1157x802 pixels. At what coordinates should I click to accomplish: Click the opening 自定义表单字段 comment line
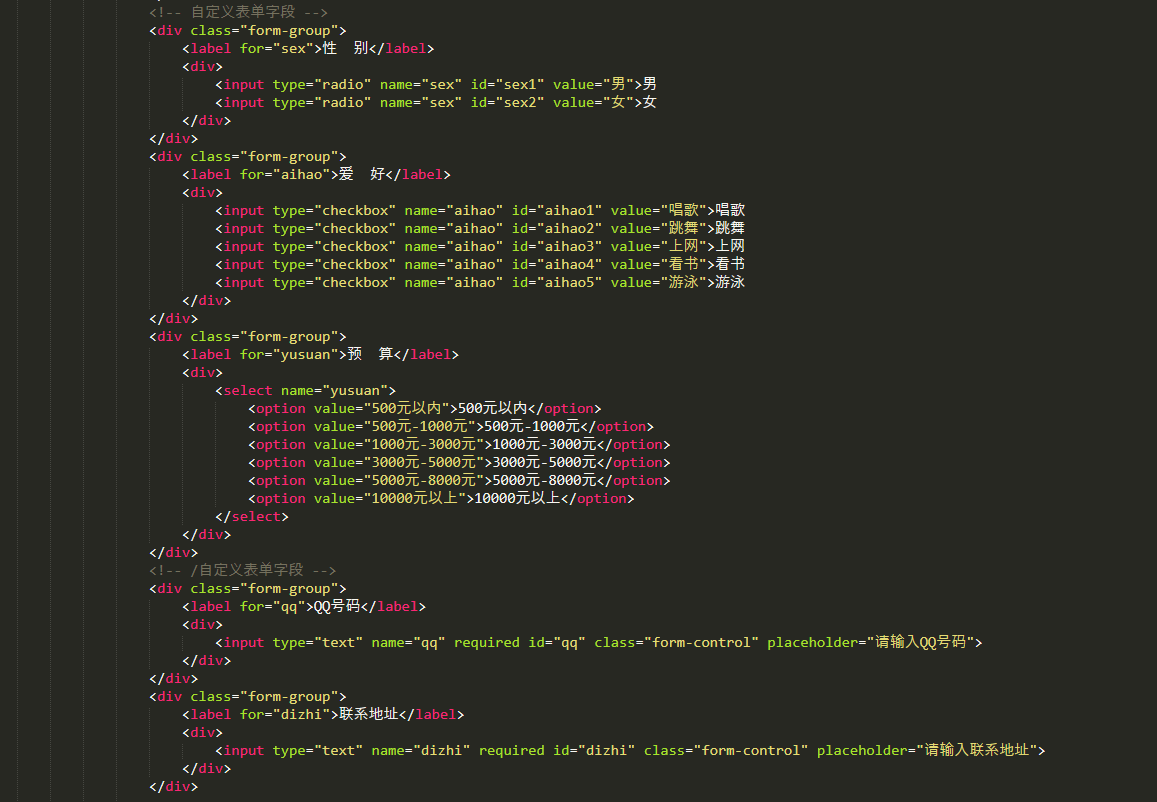tap(238, 12)
